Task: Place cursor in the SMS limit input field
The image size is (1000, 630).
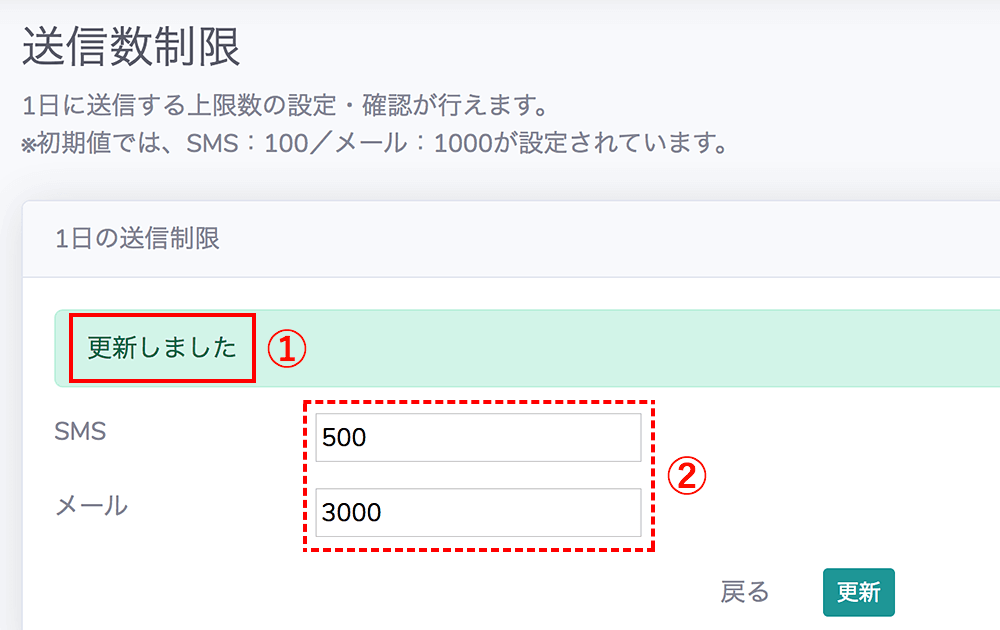Action: point(478,437)
